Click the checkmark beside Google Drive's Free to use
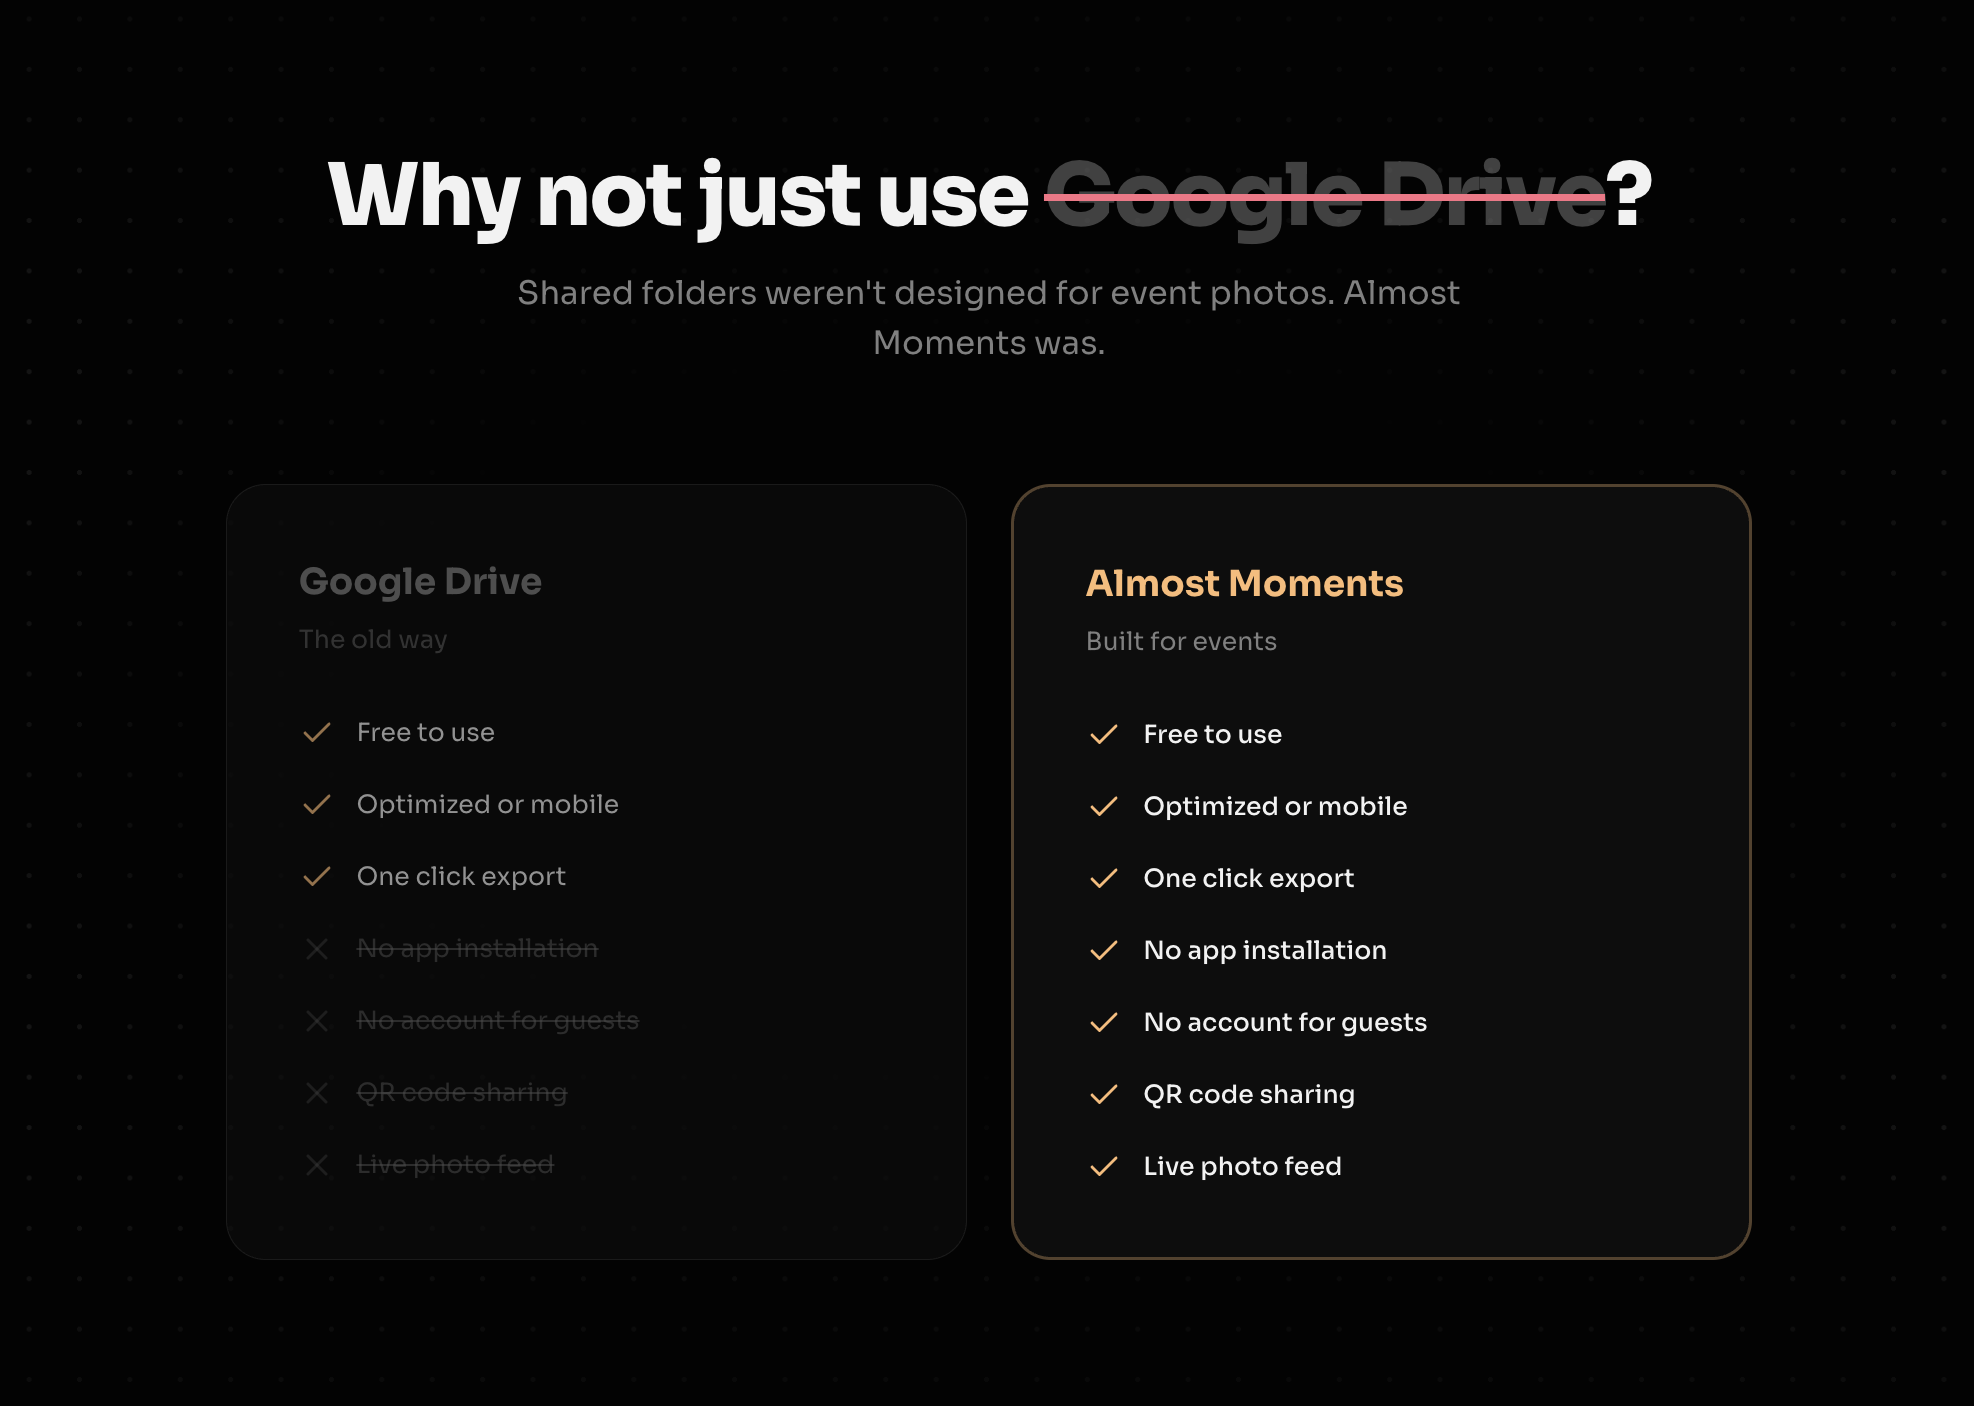Screen dimensions: 1974x1406 (x=317, y=732)
